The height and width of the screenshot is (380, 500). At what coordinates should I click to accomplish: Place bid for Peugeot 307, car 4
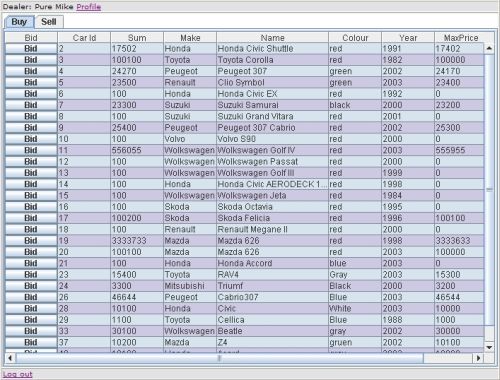(31, 71)
